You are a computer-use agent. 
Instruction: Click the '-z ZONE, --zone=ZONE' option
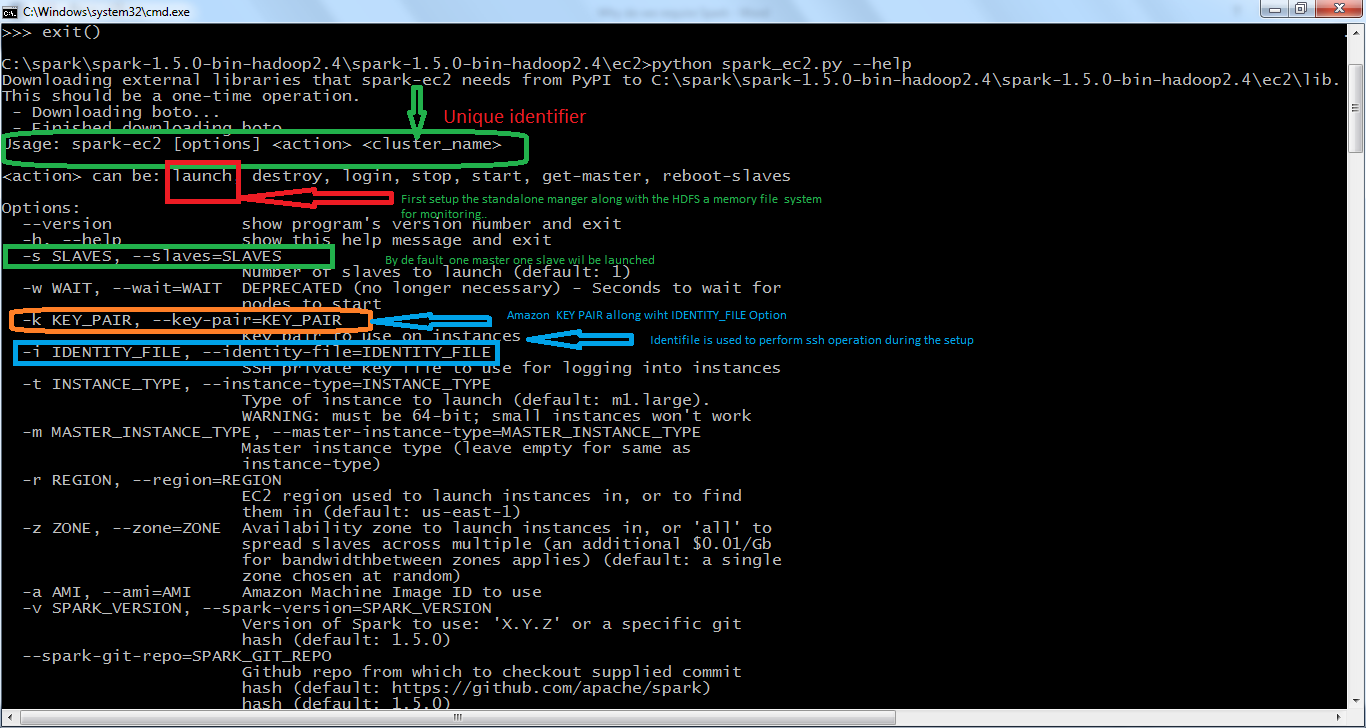tap(121, 528)
